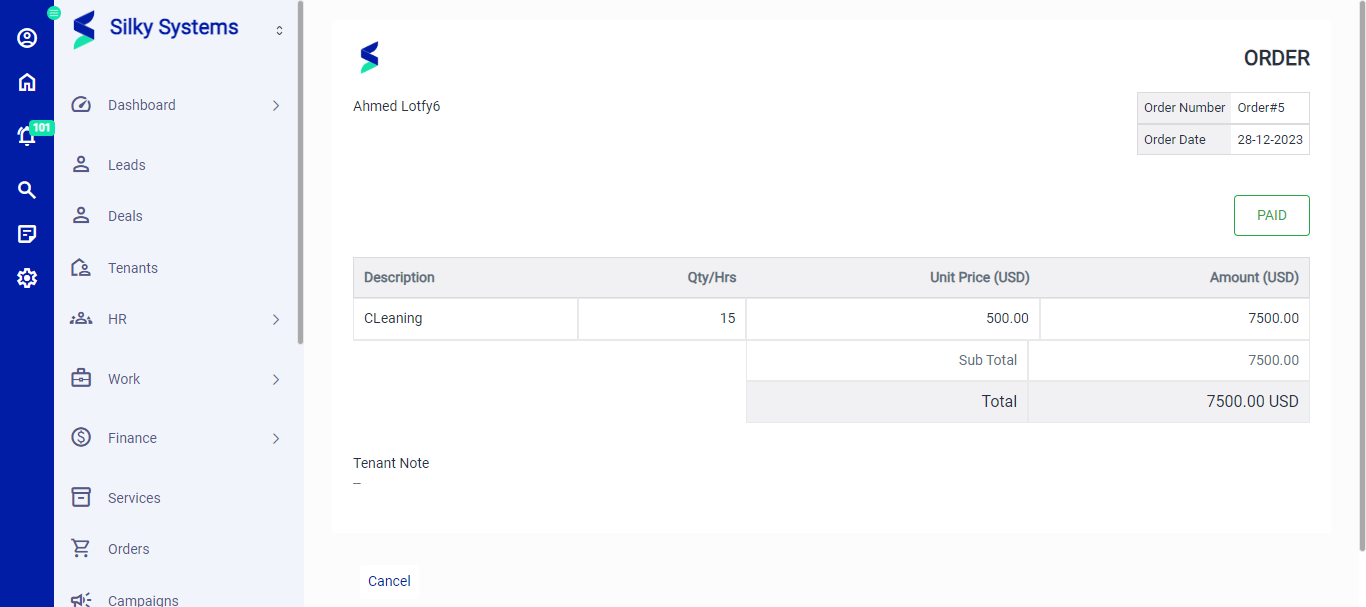The width and height of the screenshot is (1366, 607).
Task: Click the Dashboard speedometer icon
Action: click(81, 105)
